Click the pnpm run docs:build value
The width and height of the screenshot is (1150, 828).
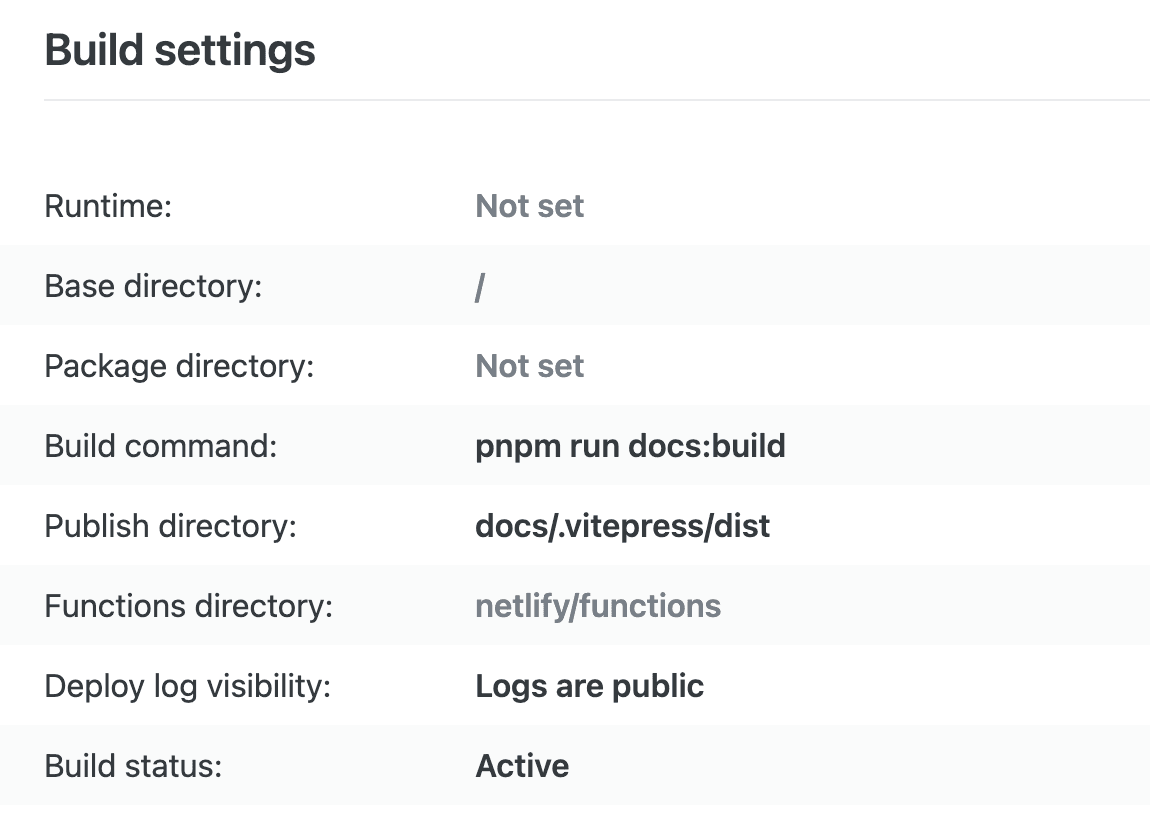tap(630, 446)
